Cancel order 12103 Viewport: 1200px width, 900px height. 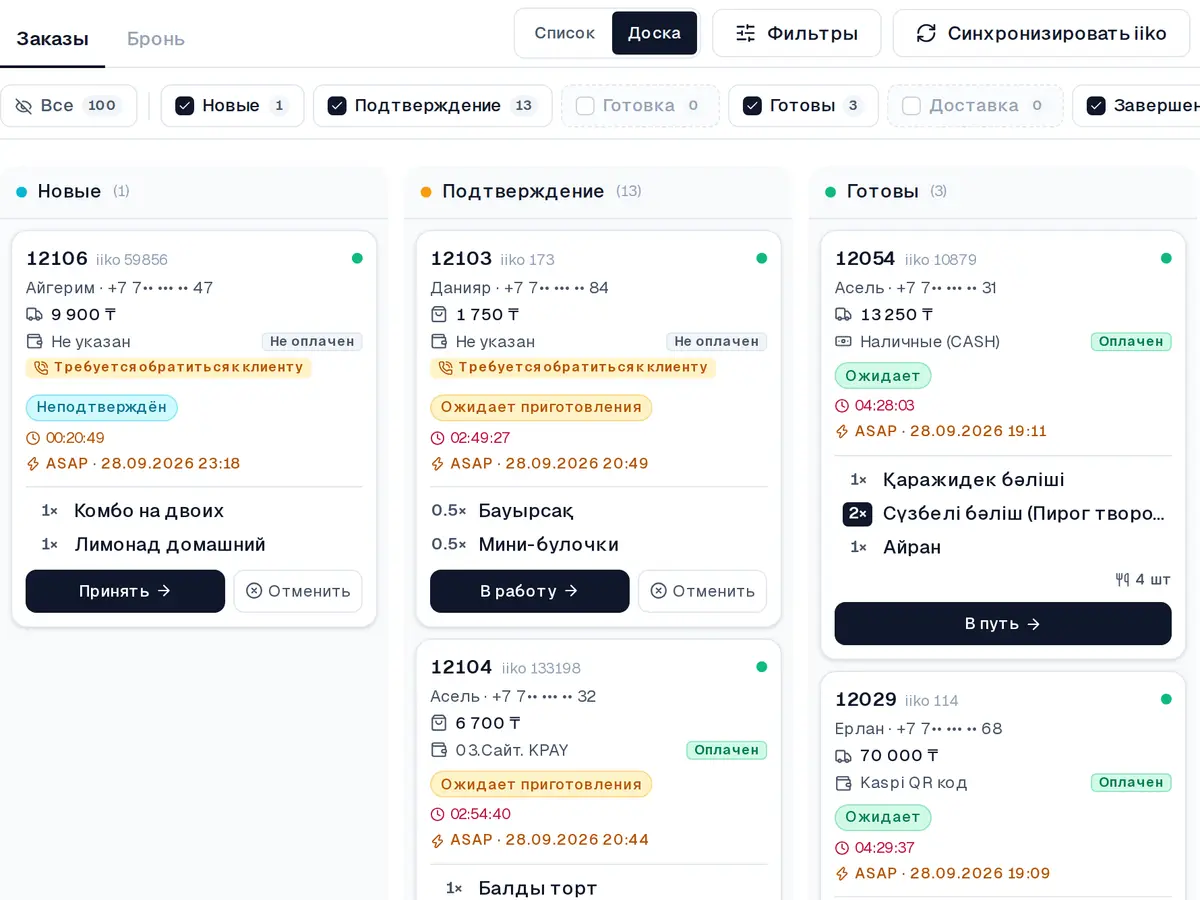(x=702, y=591)
